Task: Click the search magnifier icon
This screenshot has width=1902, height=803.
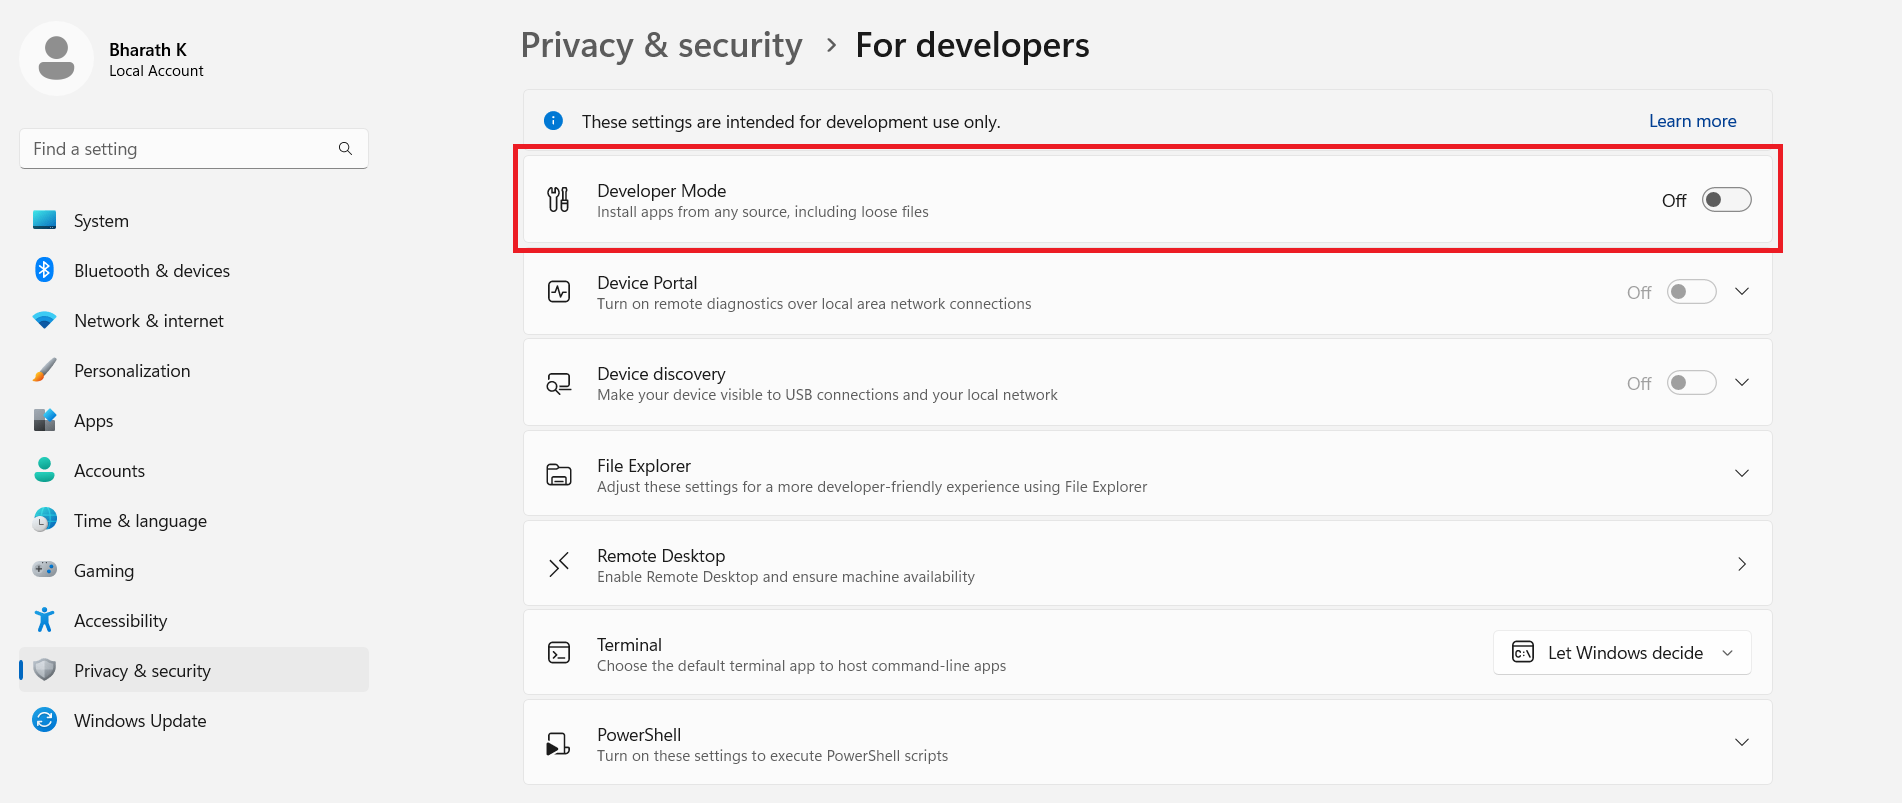Action: click(x=345, y=149)
